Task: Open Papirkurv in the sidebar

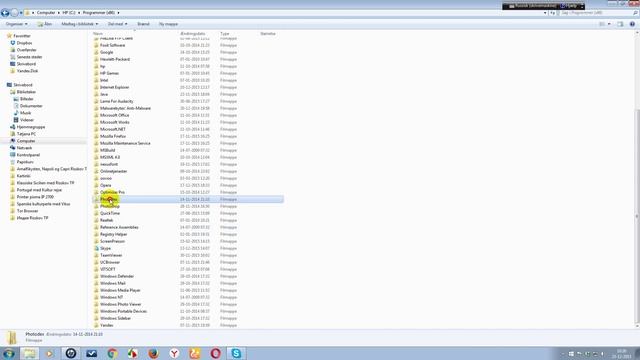Action: (25, 162)
